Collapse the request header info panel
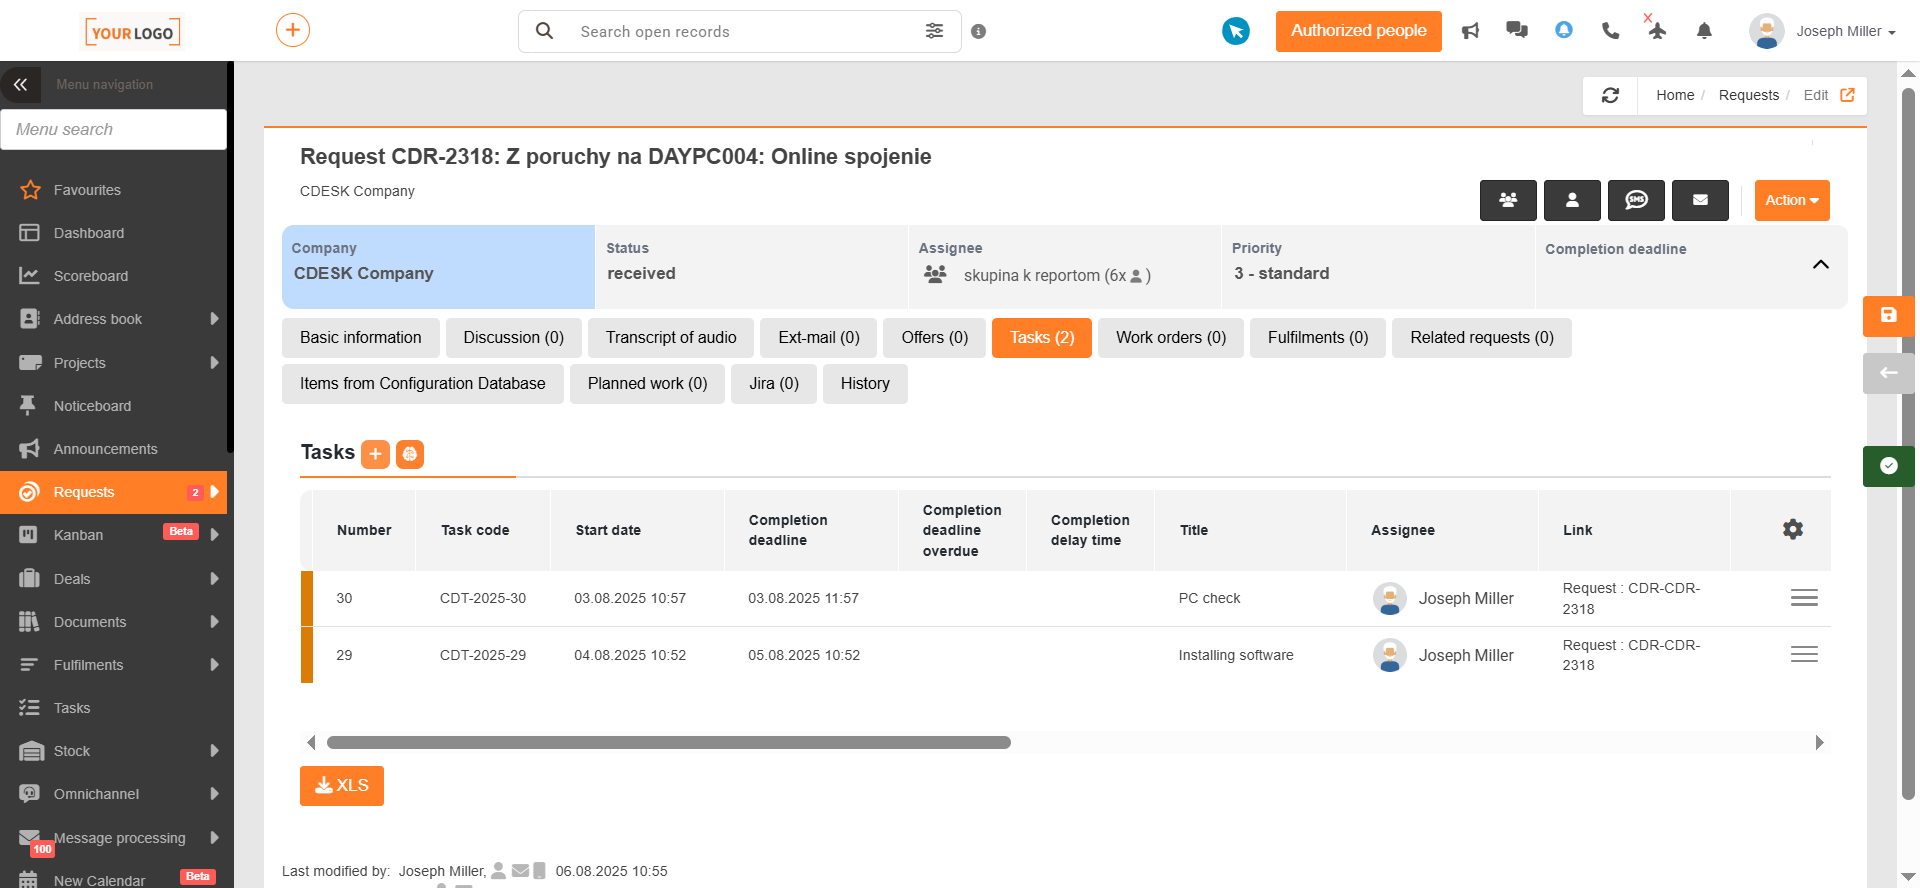1920x888 pixels. tap(1820, 265)
